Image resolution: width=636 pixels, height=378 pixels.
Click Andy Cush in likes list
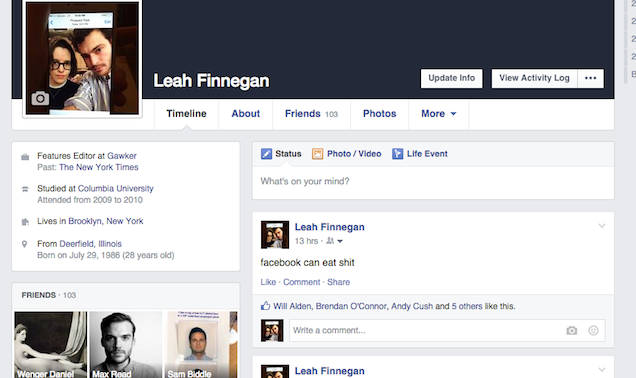coord(412,306)
